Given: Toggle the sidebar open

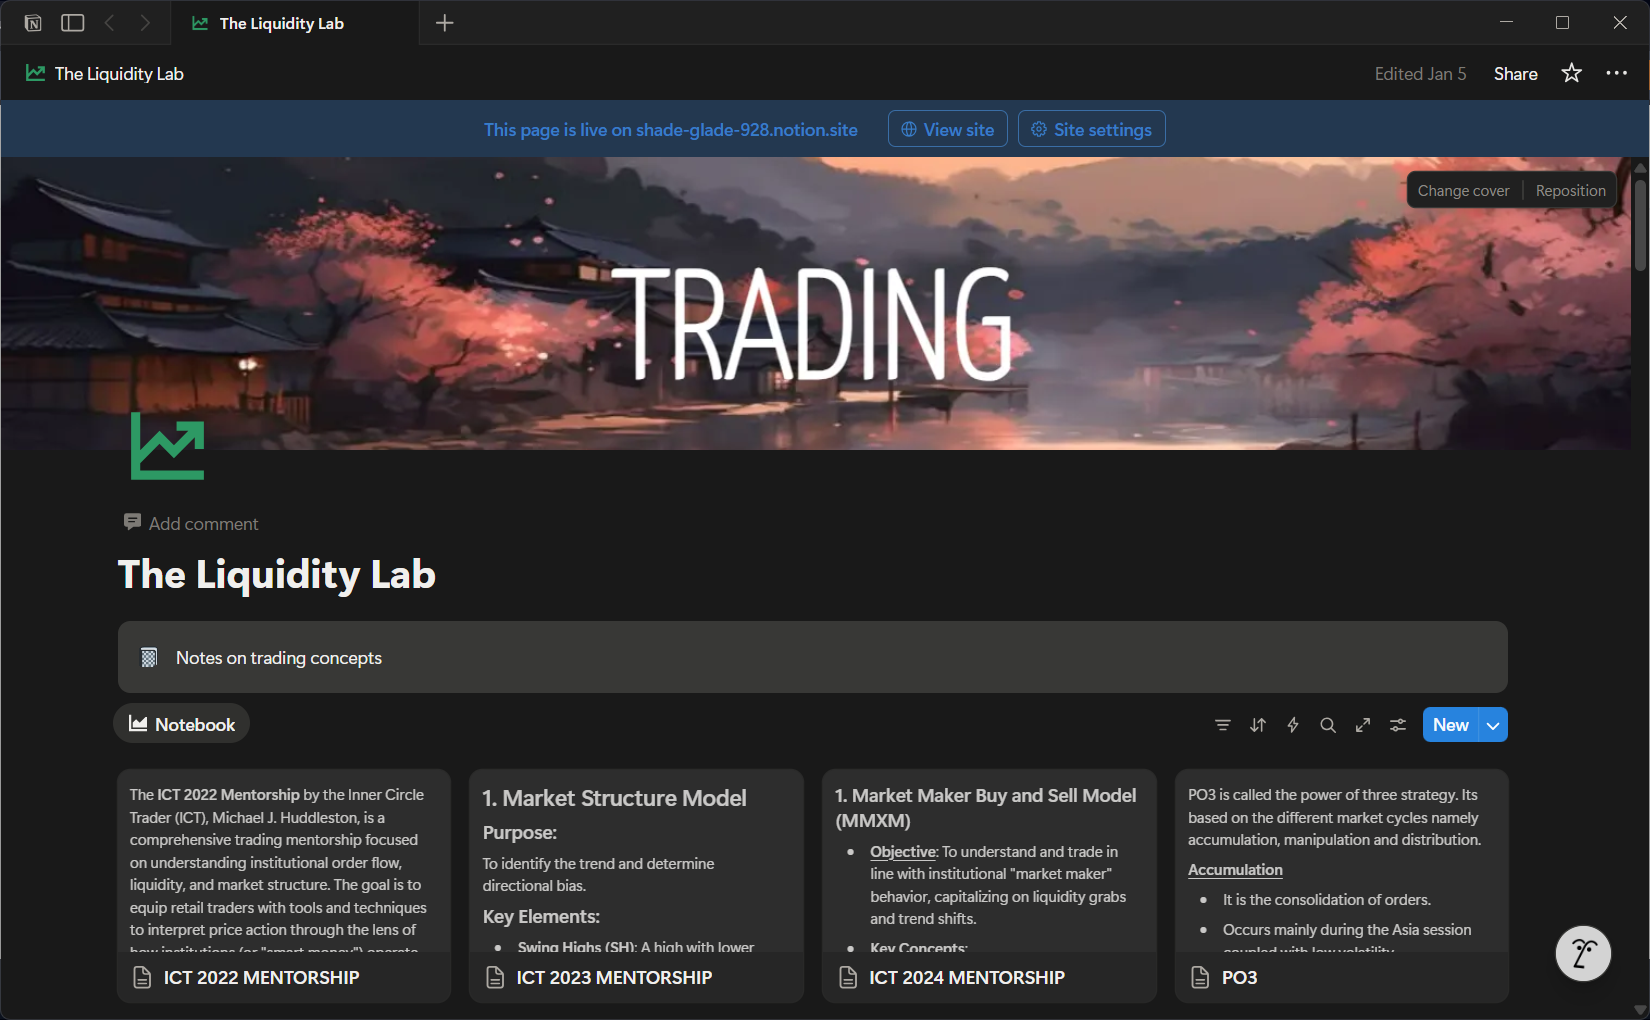Looking at the screenshot, I should pyautogui.click(x=72, y=22).
